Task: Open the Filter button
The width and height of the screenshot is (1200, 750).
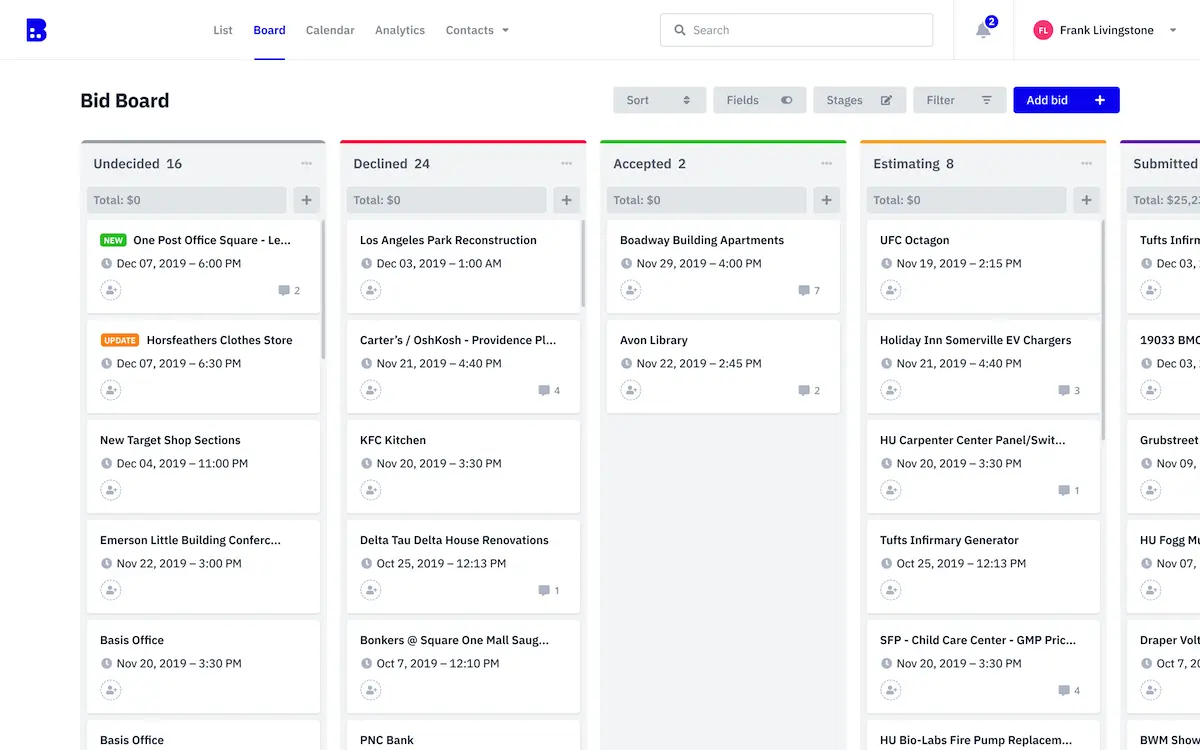Action: click(x=960, y=100)
